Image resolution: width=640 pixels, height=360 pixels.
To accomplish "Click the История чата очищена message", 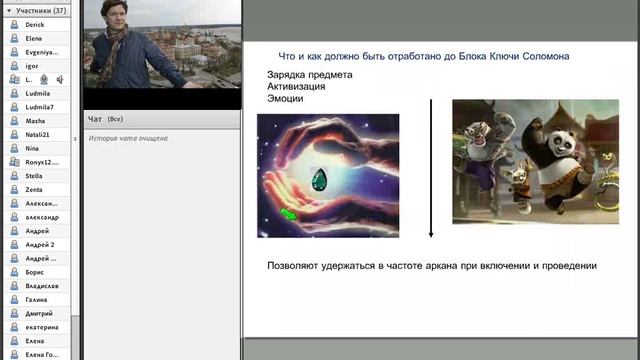I will tap(128, 139).
